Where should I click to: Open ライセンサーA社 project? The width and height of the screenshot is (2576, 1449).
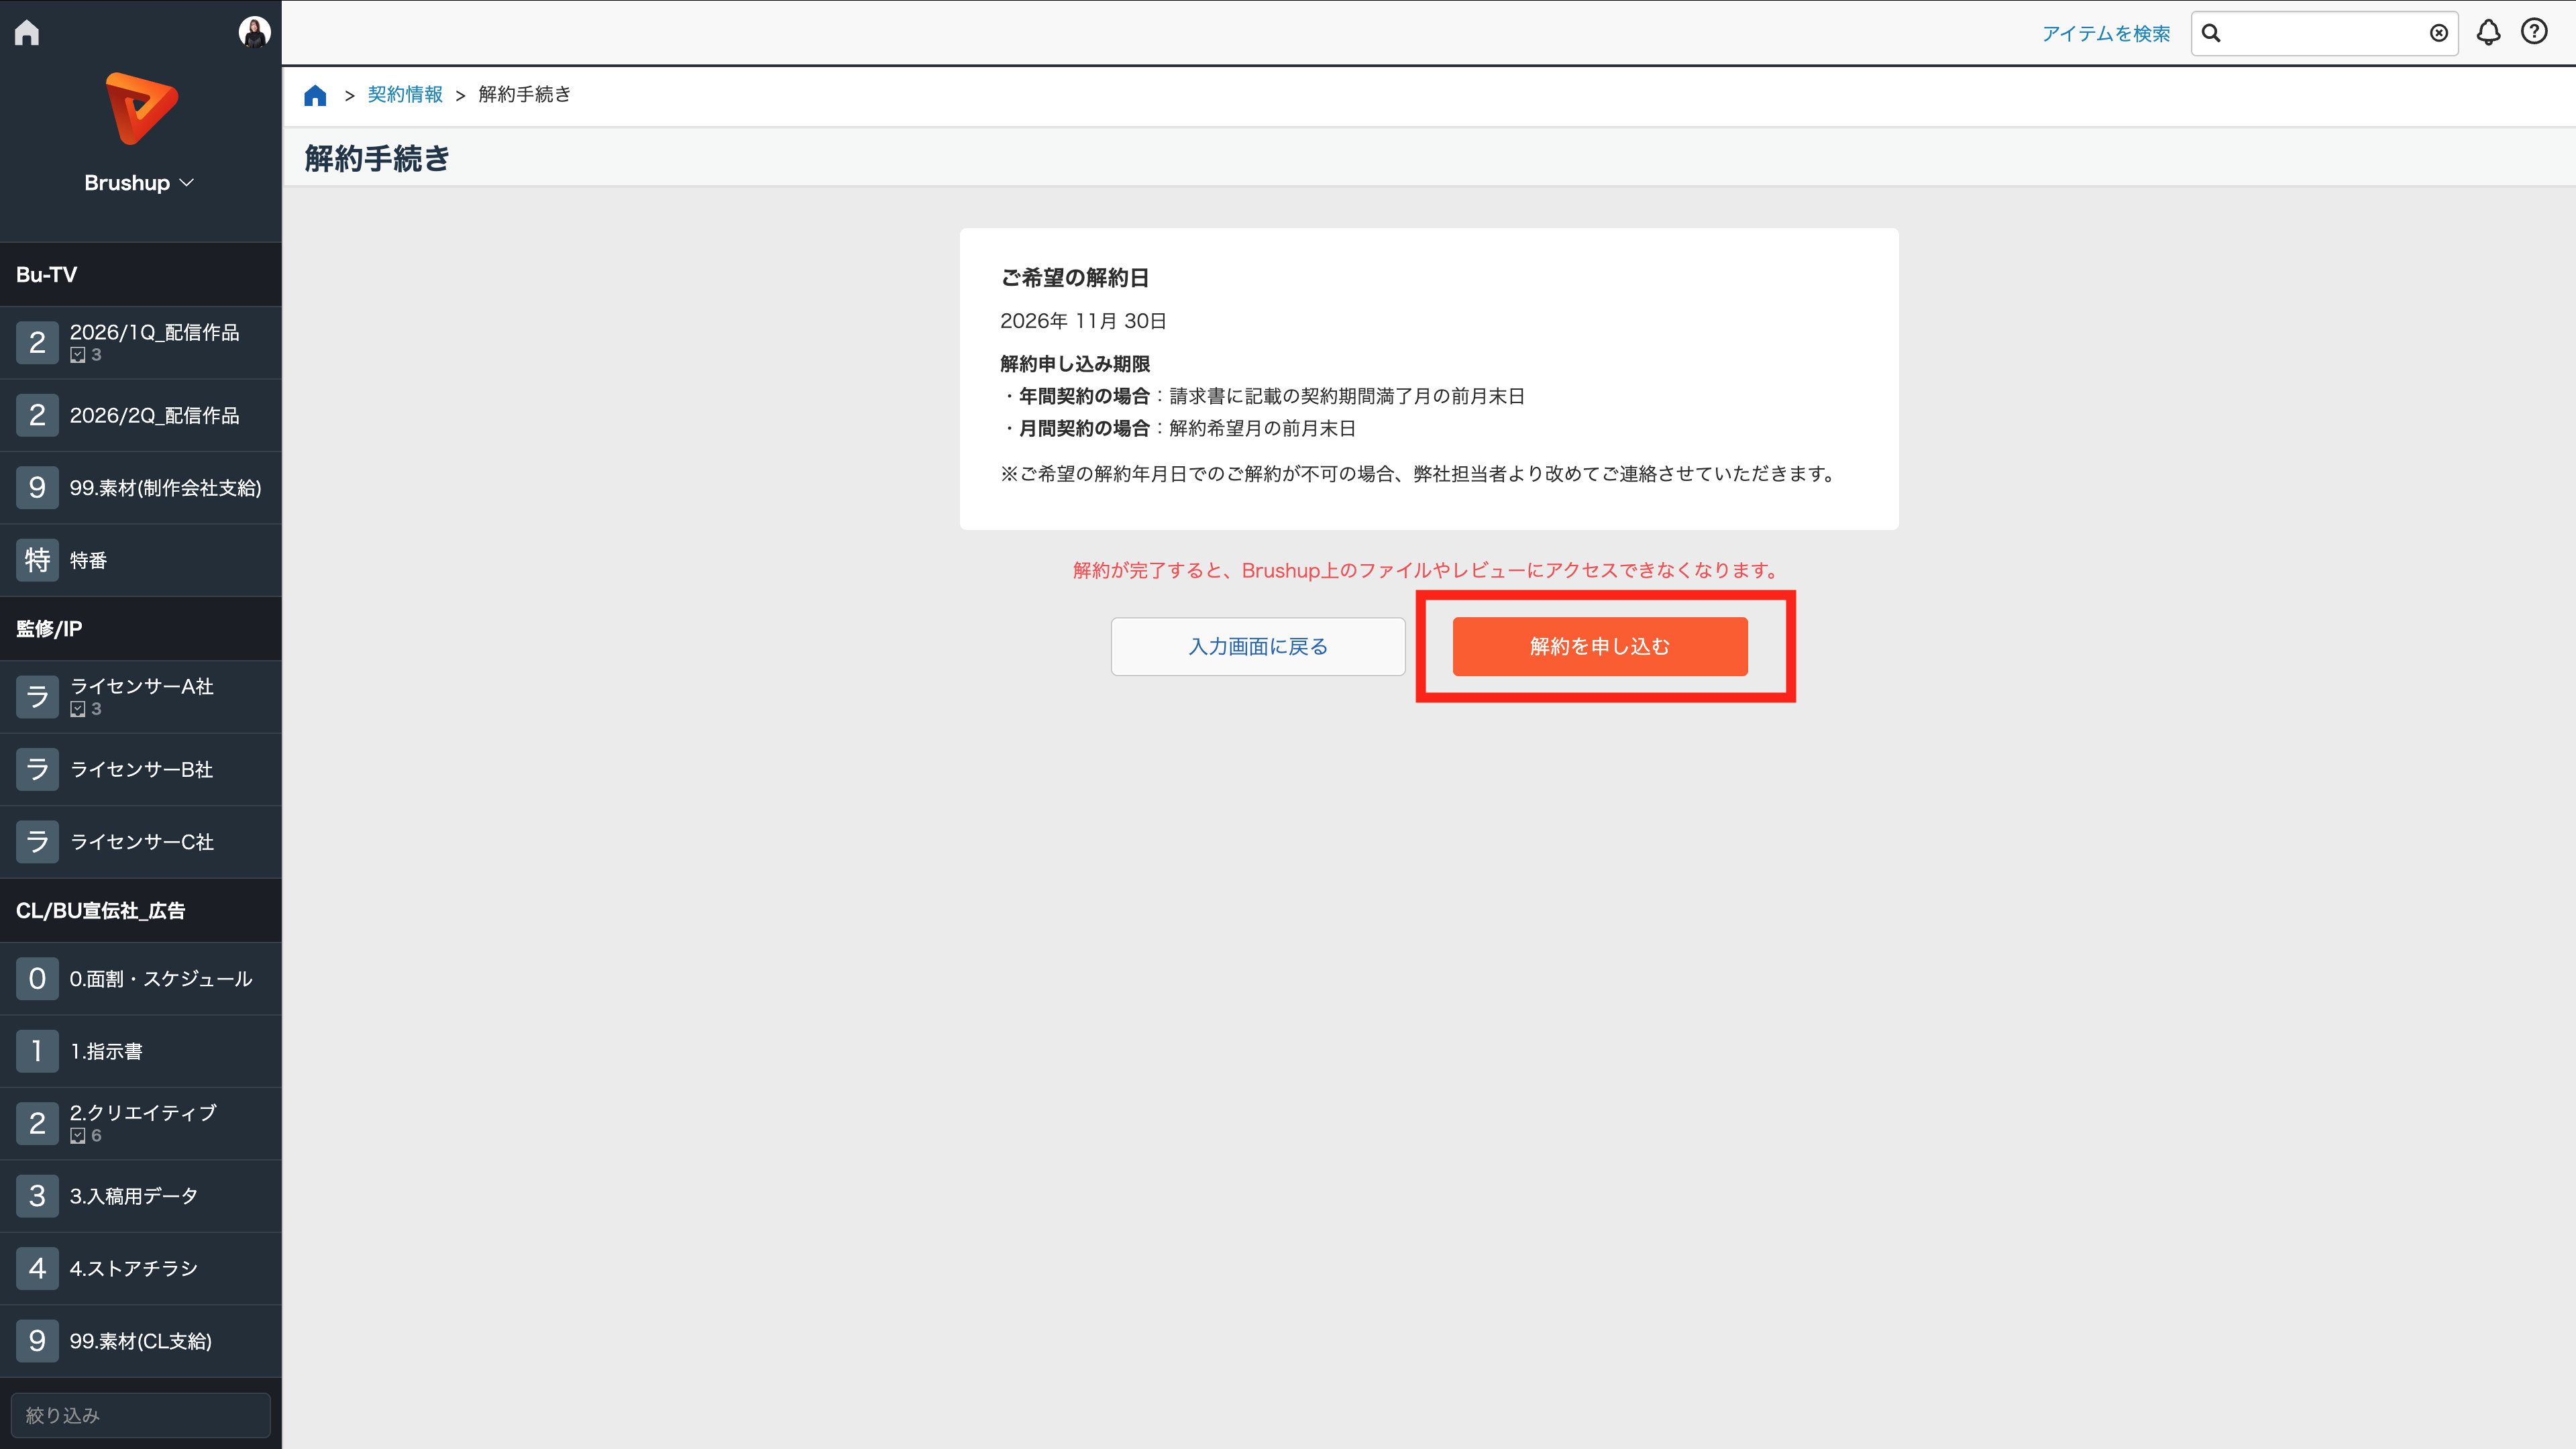click(x=141, y=697)
